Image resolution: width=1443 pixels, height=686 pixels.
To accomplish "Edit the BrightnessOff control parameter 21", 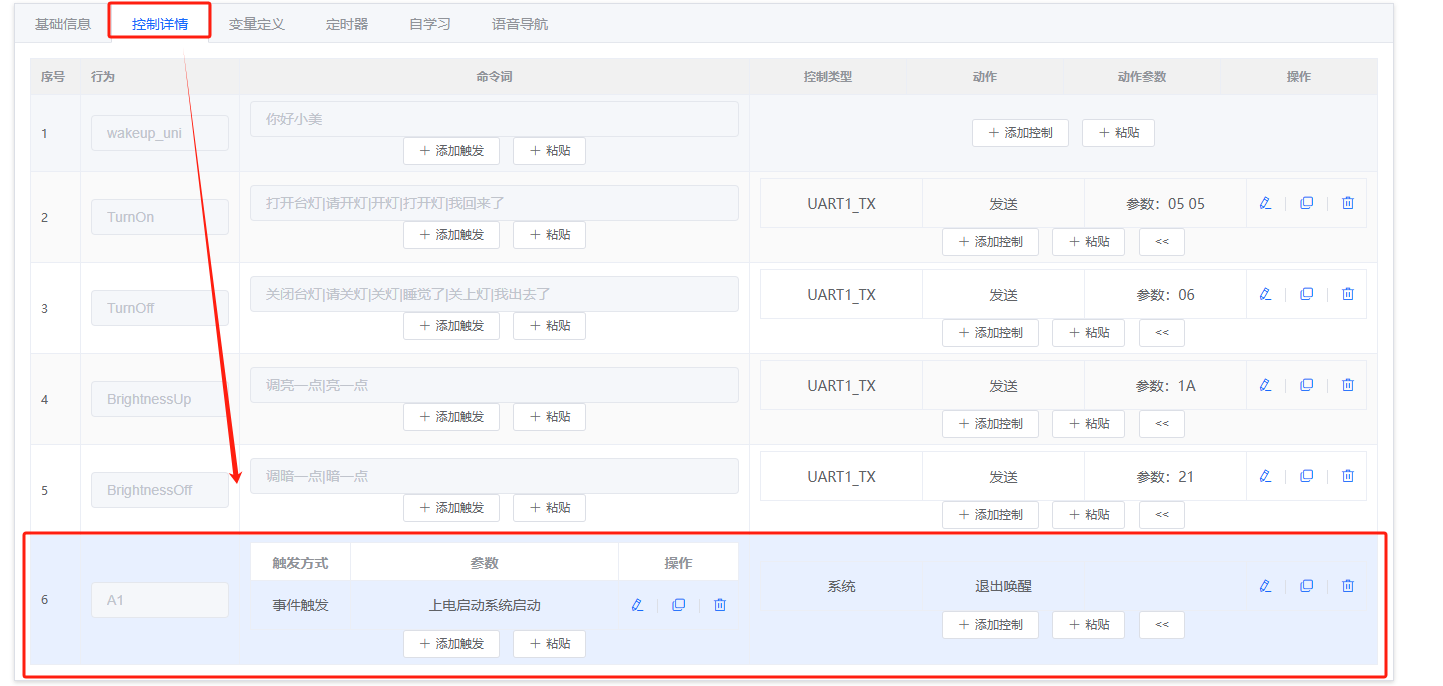I will (x=1265, y=476).
